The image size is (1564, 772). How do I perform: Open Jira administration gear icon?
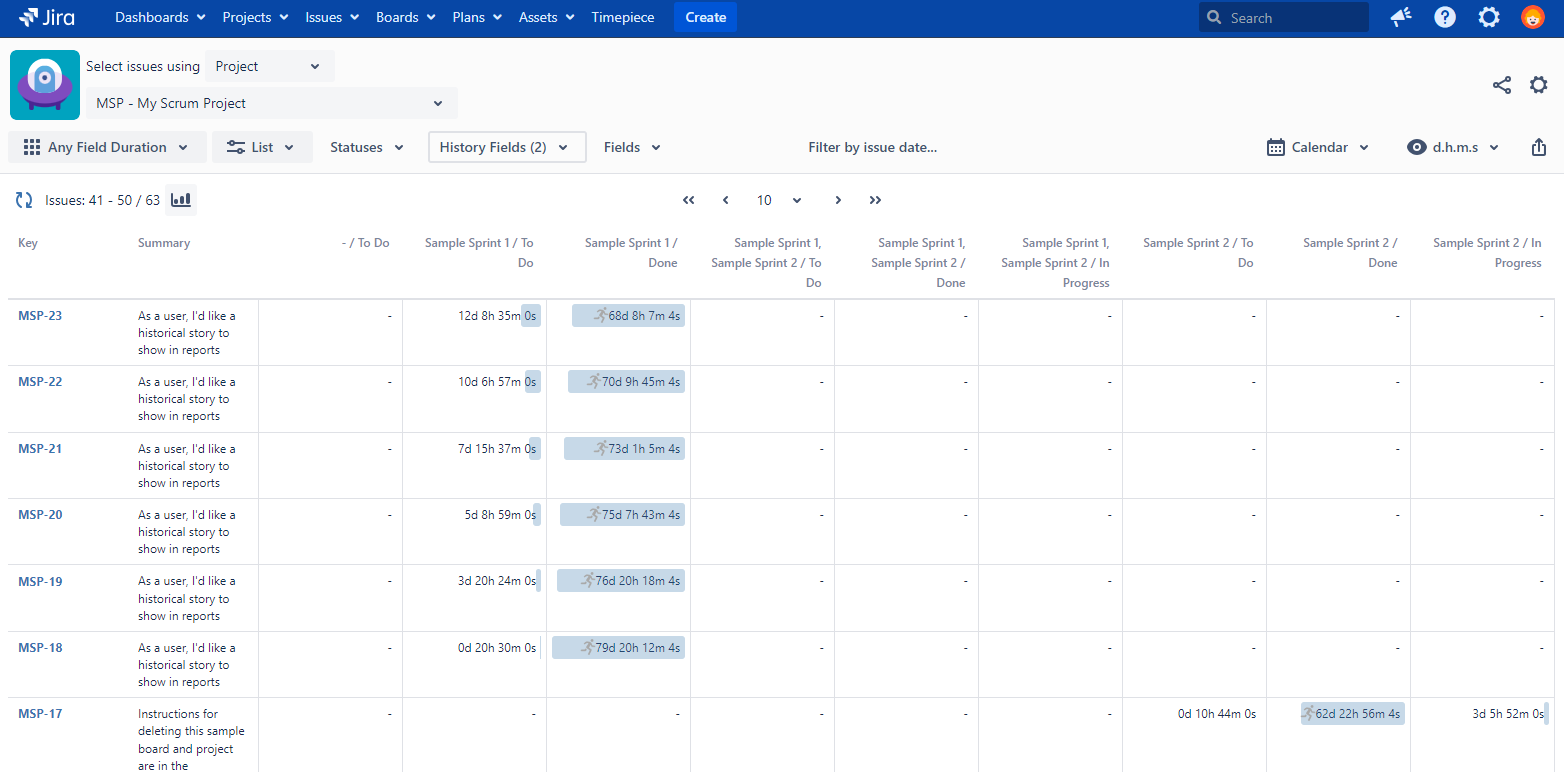(x=1489, y=17)
